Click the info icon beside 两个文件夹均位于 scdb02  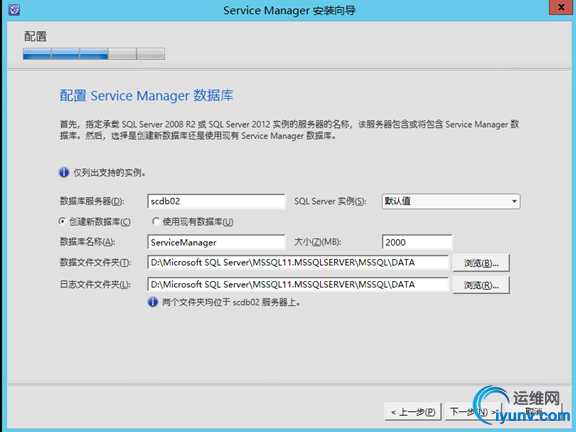pyautogui.click(x=153, y=302)
